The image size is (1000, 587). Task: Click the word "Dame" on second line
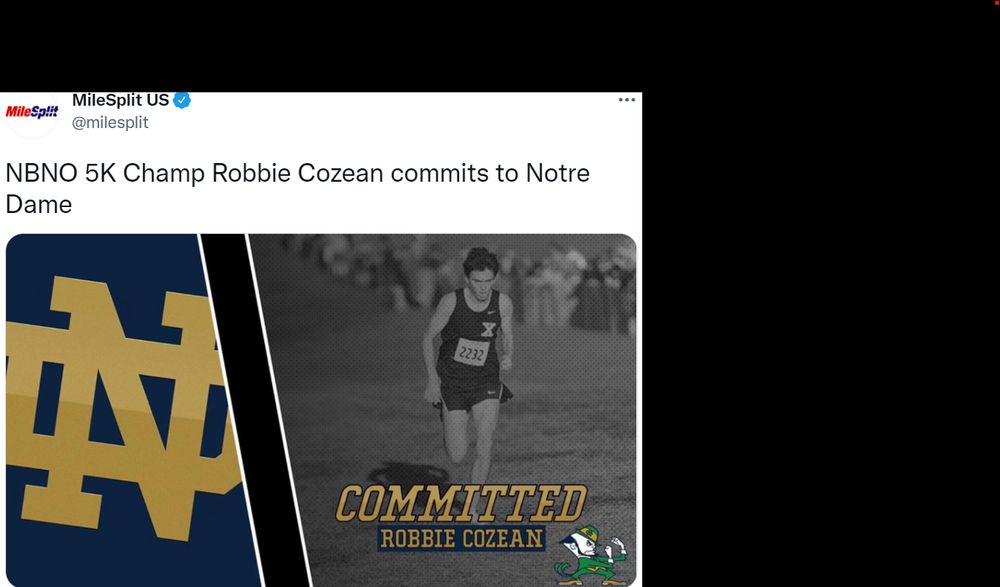click(x=39, y=205)
